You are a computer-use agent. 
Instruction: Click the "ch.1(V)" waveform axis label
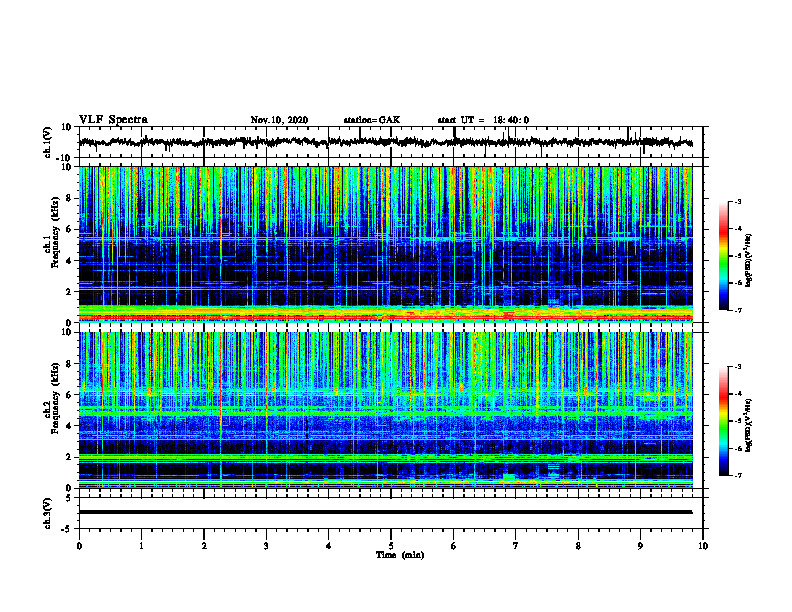pyautogui.click(x=48, y=142)
